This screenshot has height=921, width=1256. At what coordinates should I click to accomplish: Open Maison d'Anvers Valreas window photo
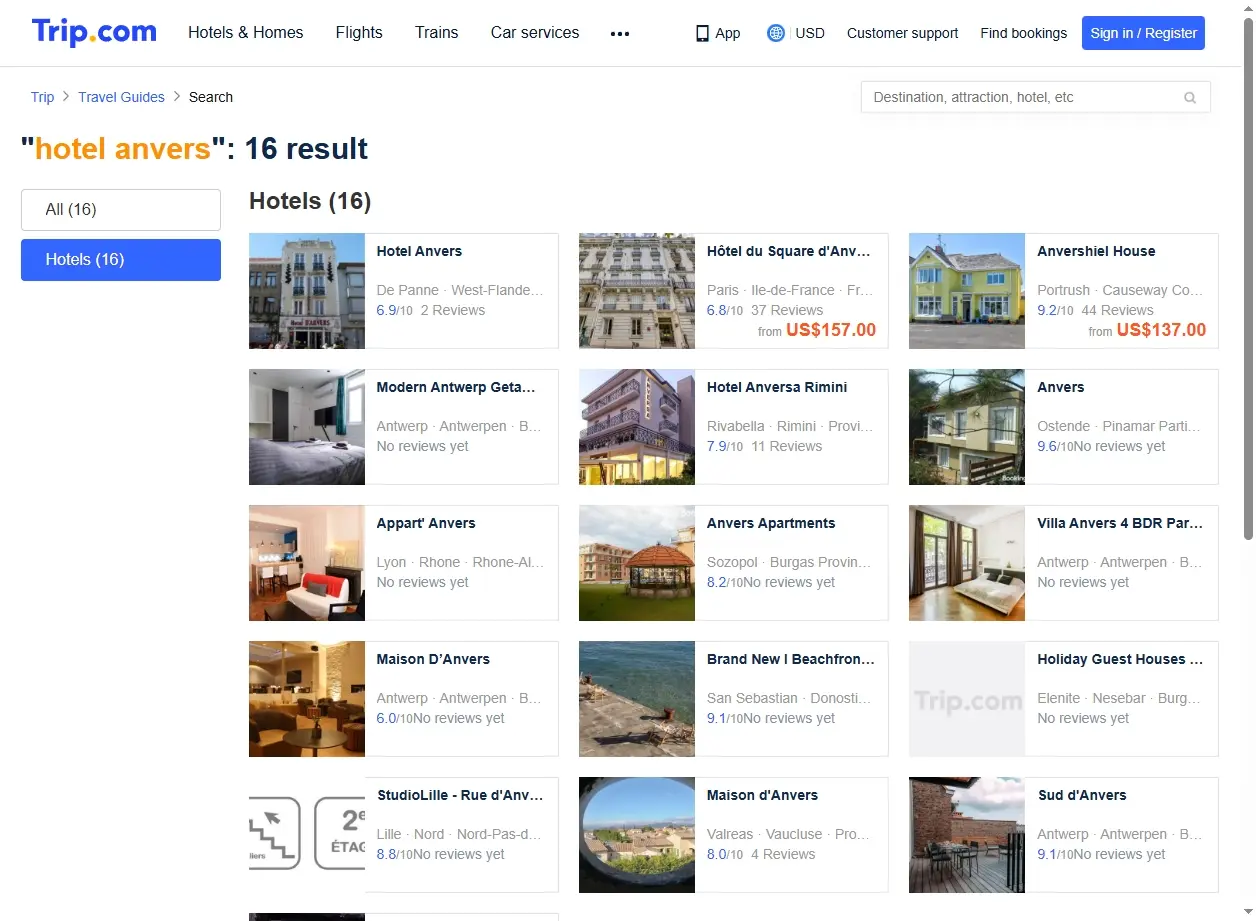(637, 835)
